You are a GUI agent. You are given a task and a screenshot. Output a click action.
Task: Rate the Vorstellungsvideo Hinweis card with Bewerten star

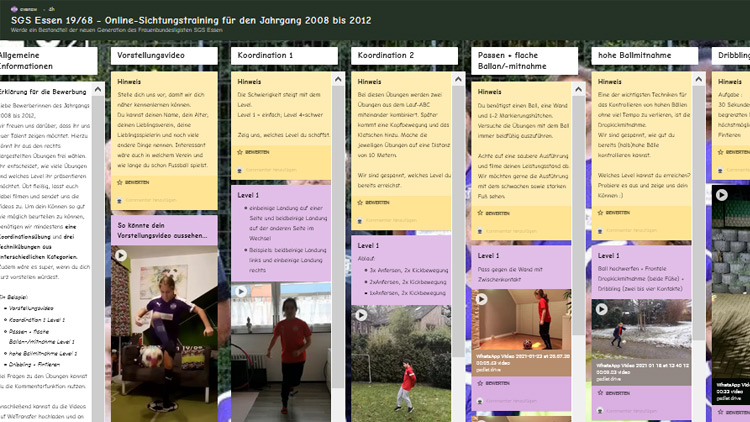click(120, 182)
